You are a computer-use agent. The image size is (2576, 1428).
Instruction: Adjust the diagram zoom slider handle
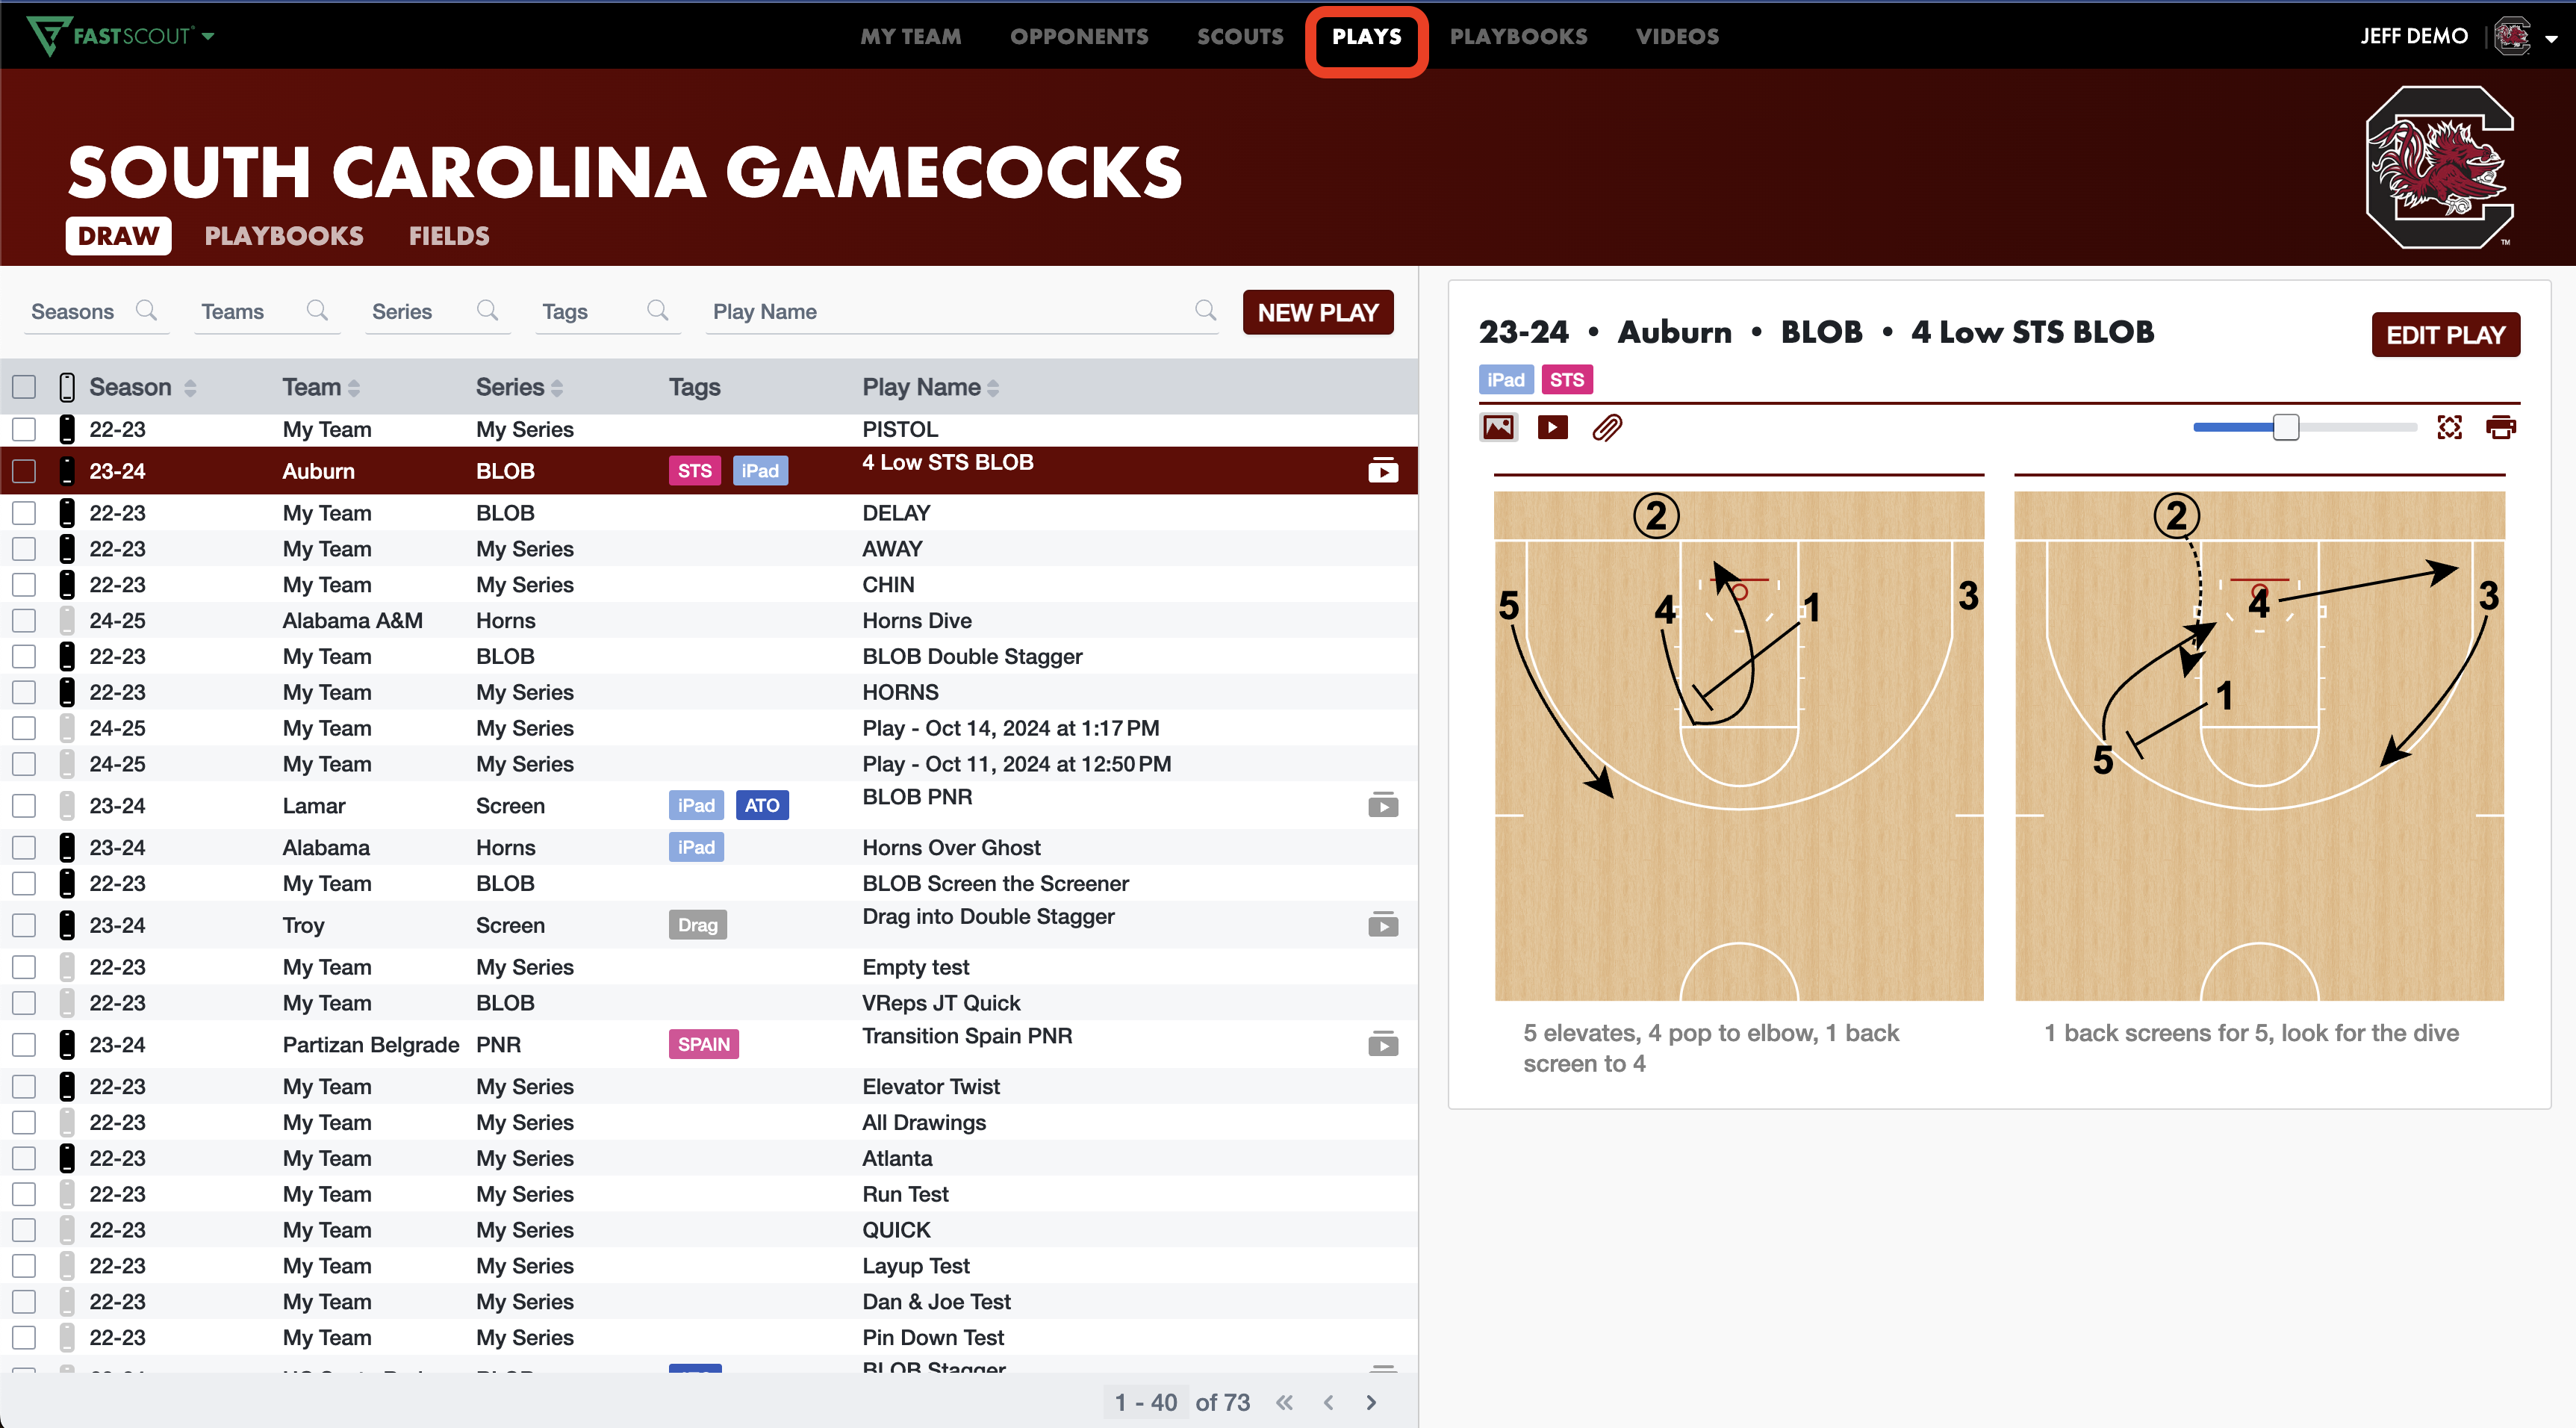(x=2285, y=428)
